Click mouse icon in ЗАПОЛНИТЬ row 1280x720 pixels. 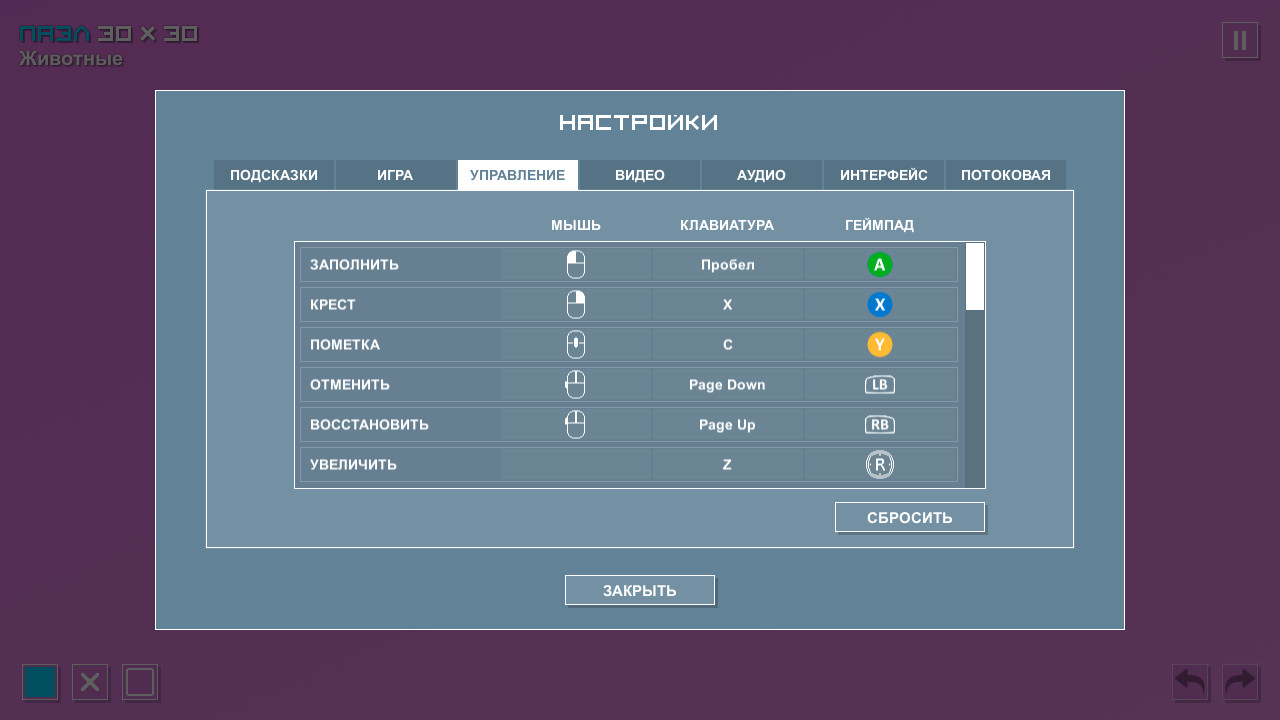coord(576,265)
